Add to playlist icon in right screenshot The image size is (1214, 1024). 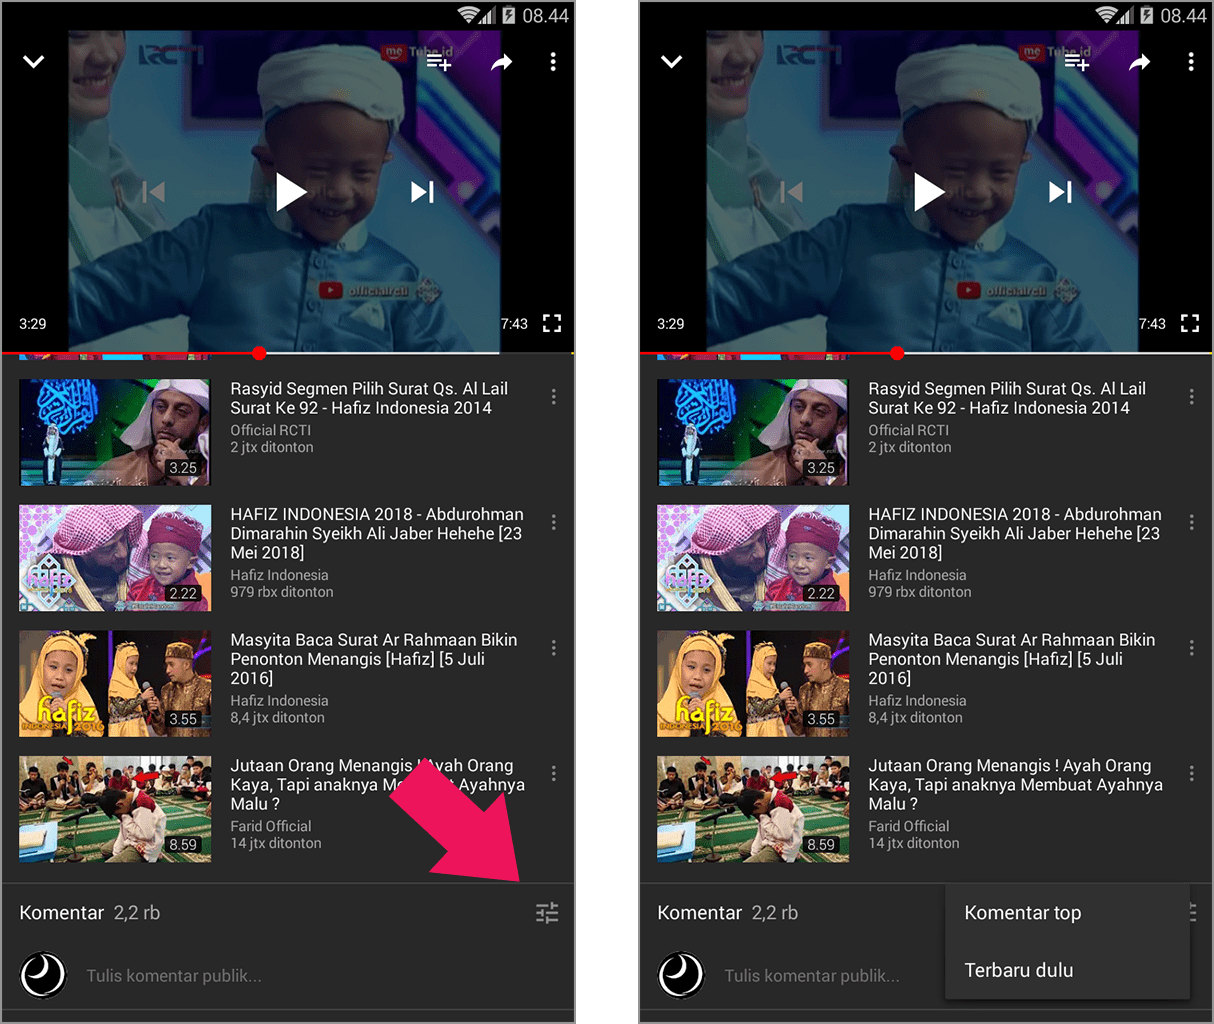[1077, 62]
